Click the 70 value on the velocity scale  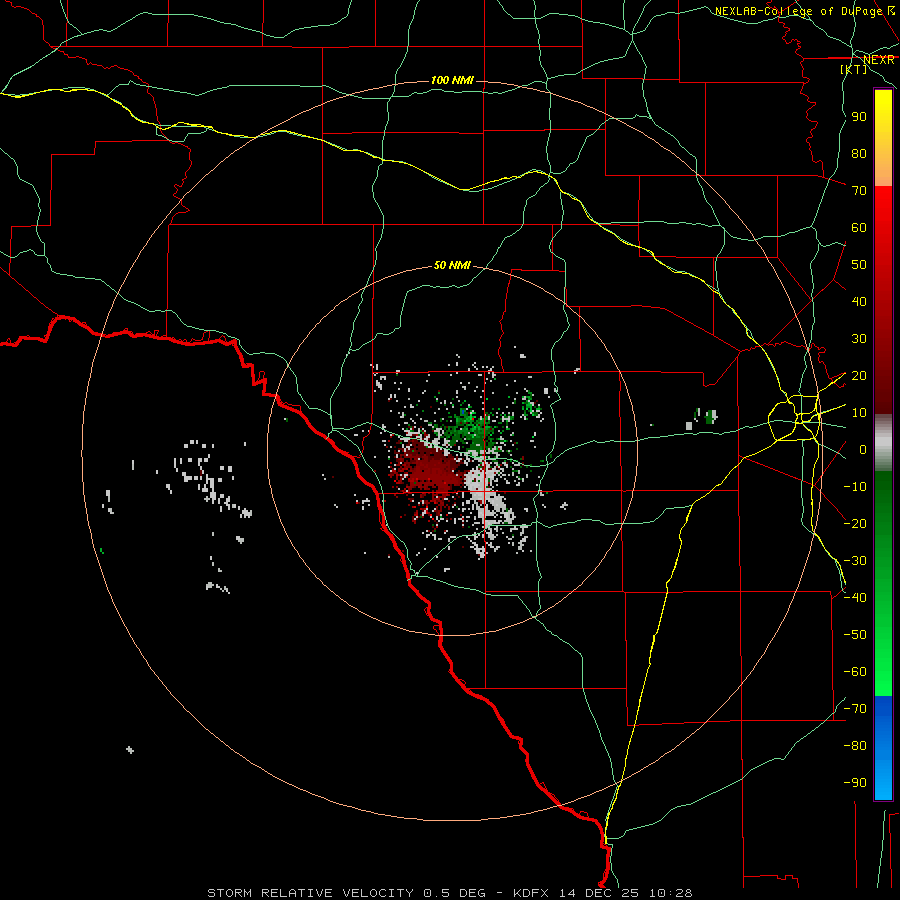859,191
